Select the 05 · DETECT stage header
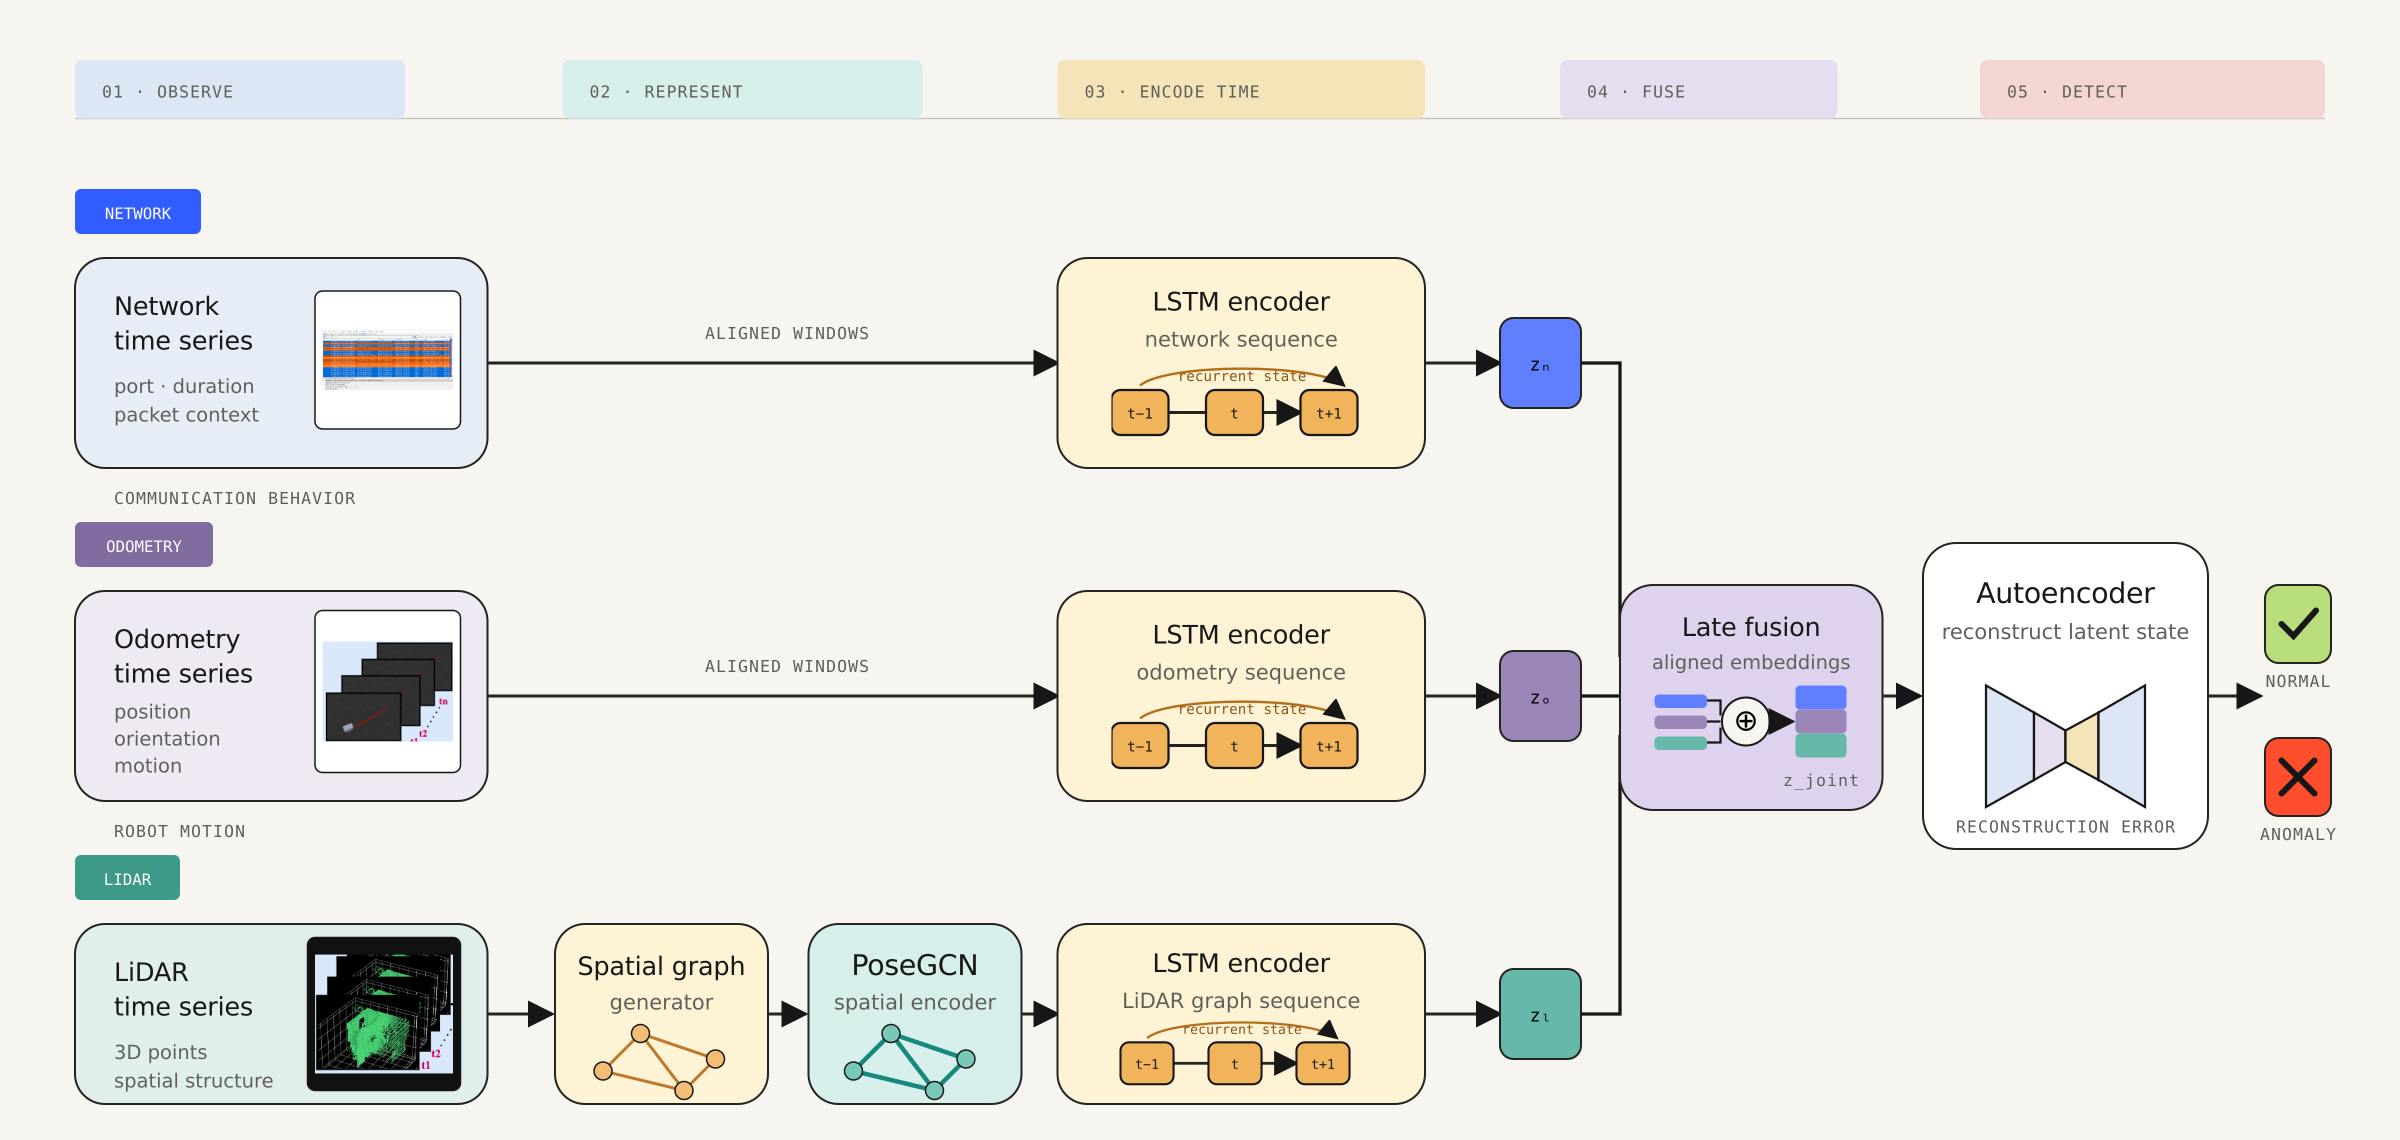 click(2152, 90)
